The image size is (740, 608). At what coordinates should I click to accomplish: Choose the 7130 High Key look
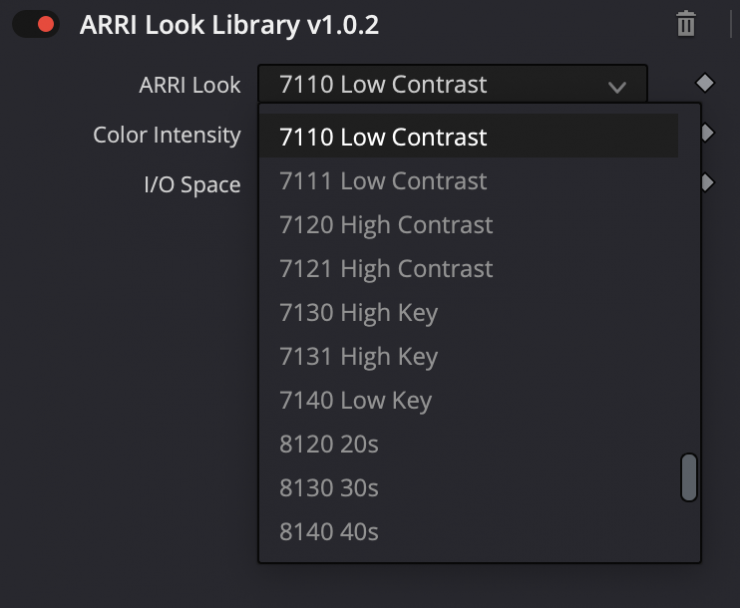click(x=469, y=312)
